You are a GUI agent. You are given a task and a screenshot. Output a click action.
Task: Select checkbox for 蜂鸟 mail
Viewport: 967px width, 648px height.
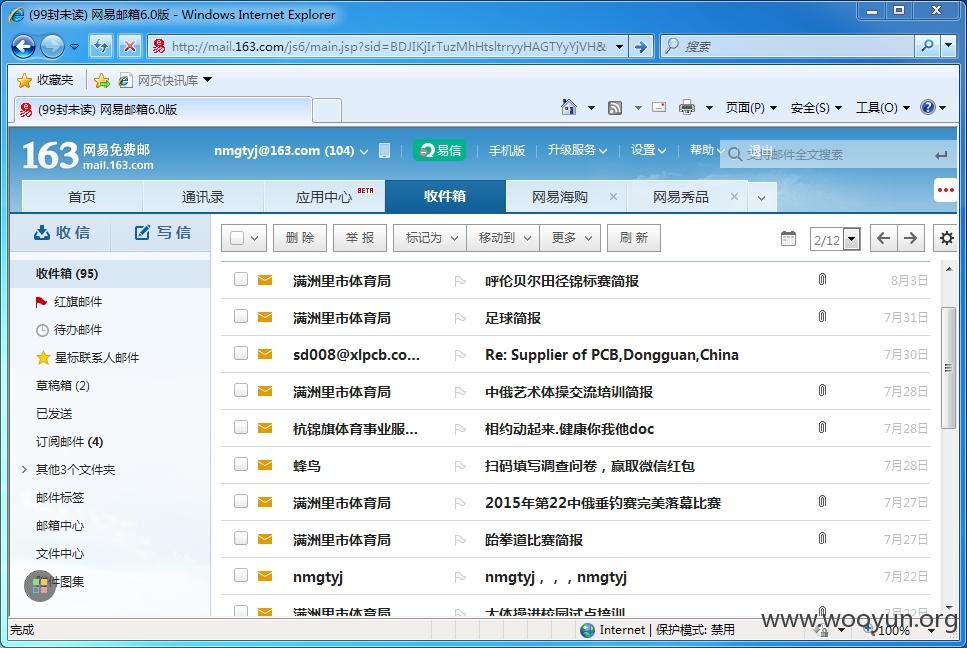point(241,464)
